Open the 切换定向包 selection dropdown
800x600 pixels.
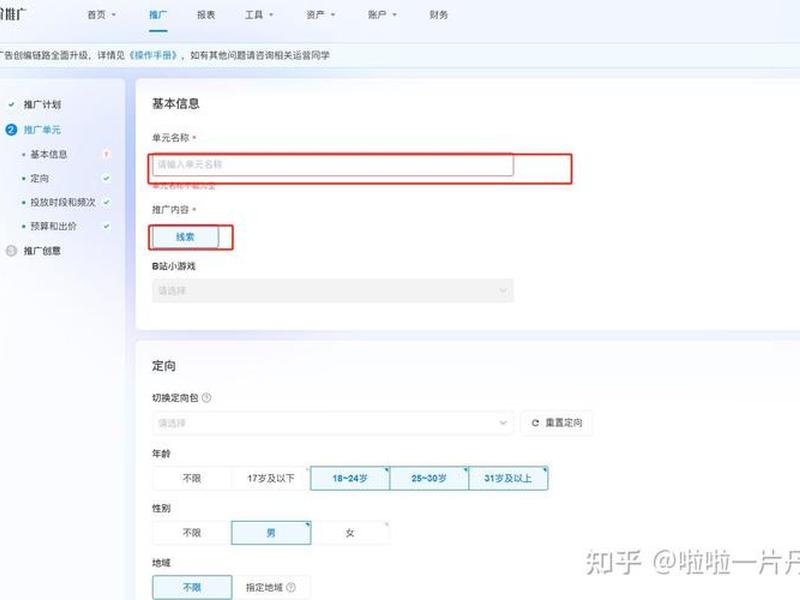click(x=333, y=422)
